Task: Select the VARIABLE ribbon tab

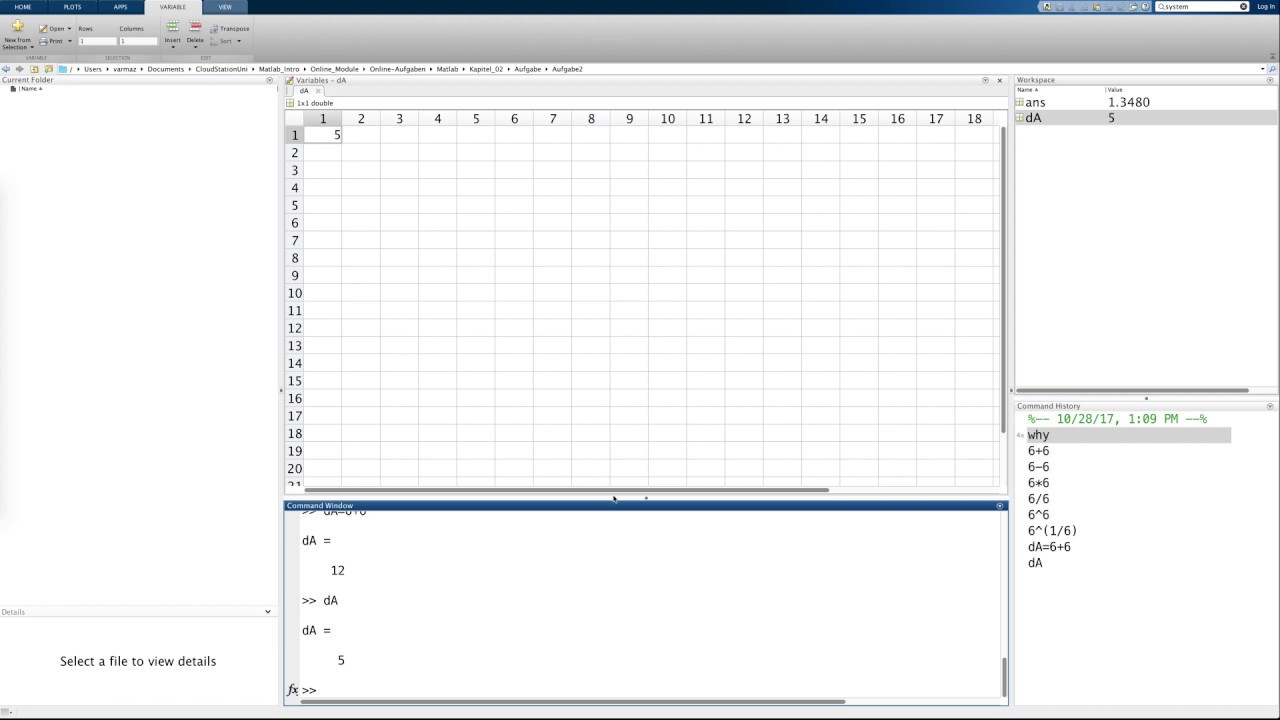Action: pos(172,7)
